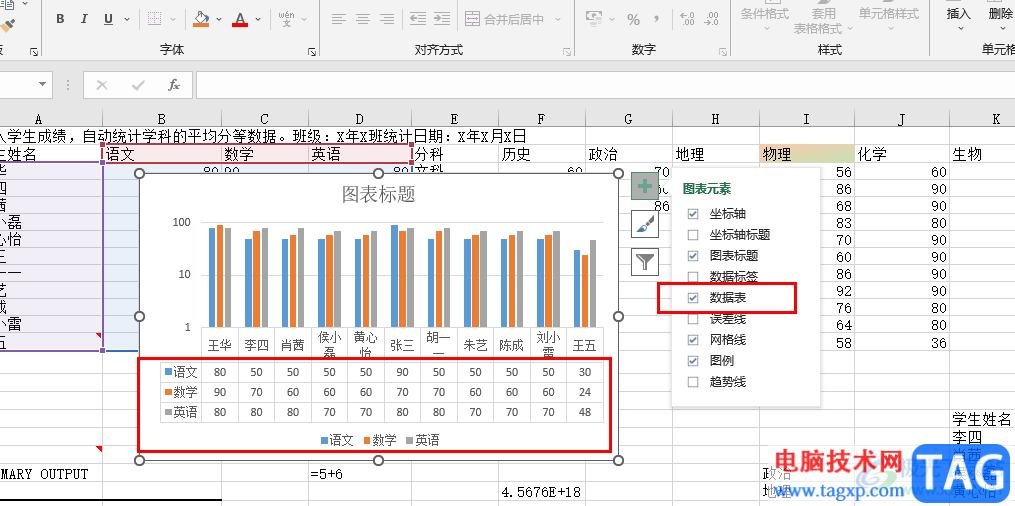Uncheck the 图表标题 chart element
Viewport: 1015px width, 506px height.
[x=693, y=256]
